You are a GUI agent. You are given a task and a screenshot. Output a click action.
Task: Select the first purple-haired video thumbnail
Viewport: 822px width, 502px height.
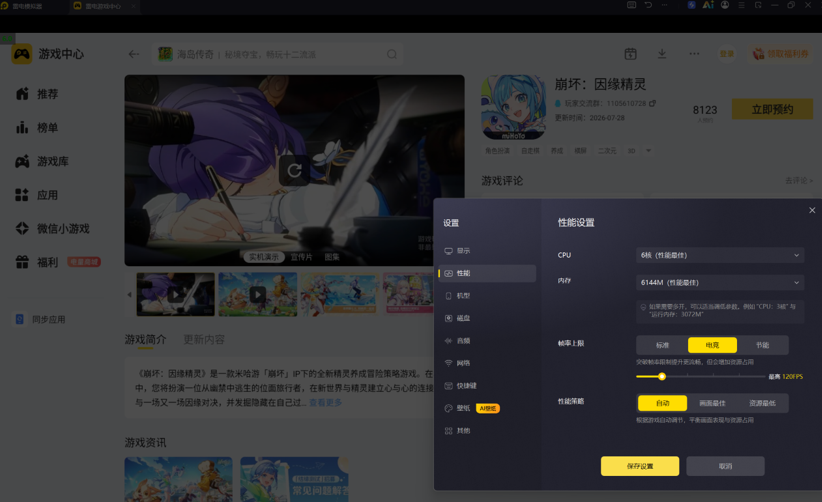(x=176, y=294)
